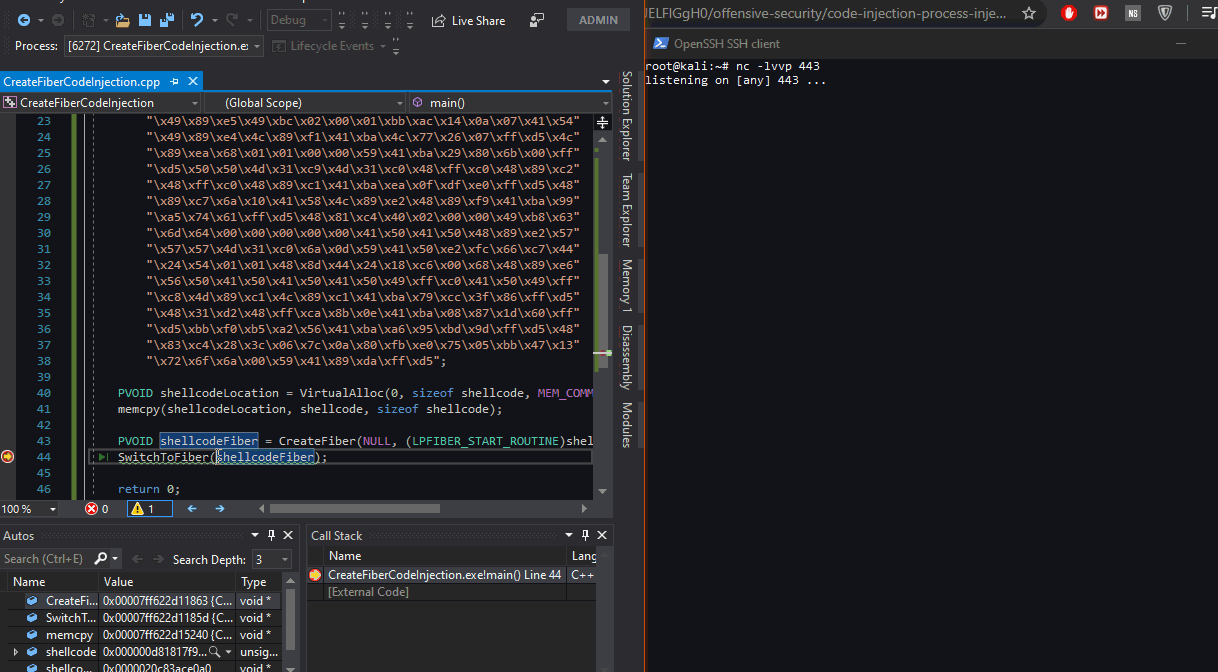1218x672 pixels.
Task: Select CreateFiberCodeInjection.exe!main() Line 44 frame
Action: [x=444, y=575]
